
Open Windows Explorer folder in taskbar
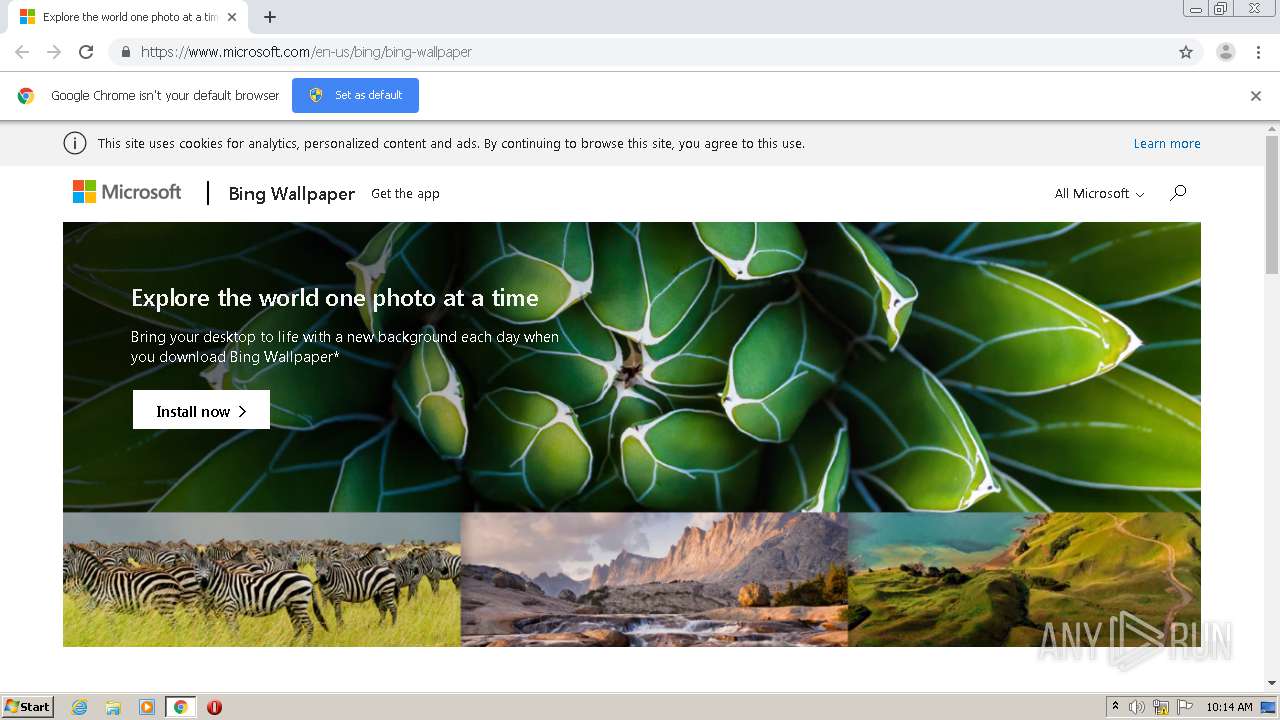coord(113,707)
